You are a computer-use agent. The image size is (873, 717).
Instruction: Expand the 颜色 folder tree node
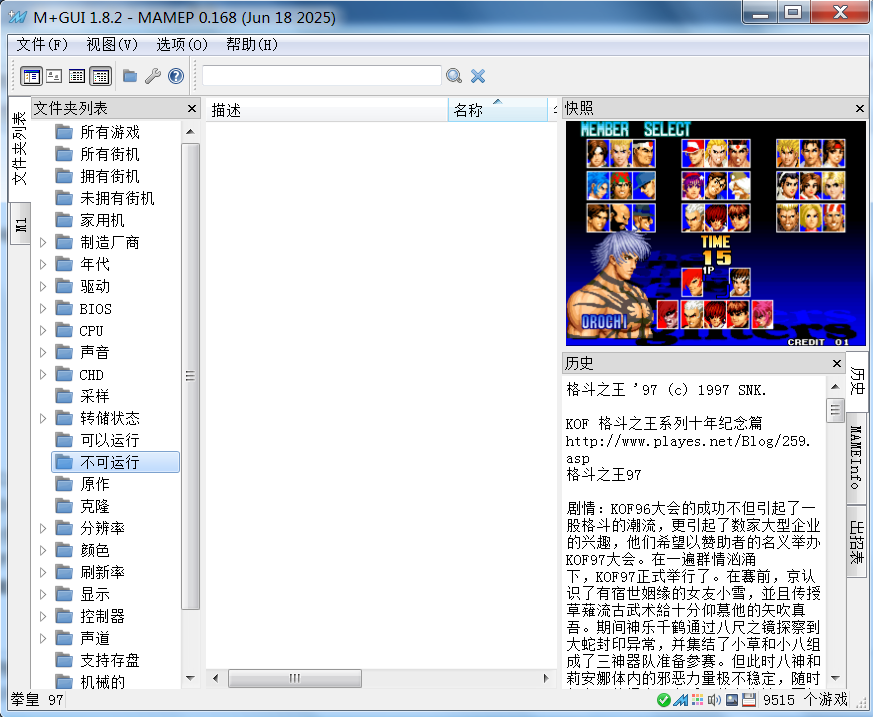pyautogui.click(x=43, y=551)
